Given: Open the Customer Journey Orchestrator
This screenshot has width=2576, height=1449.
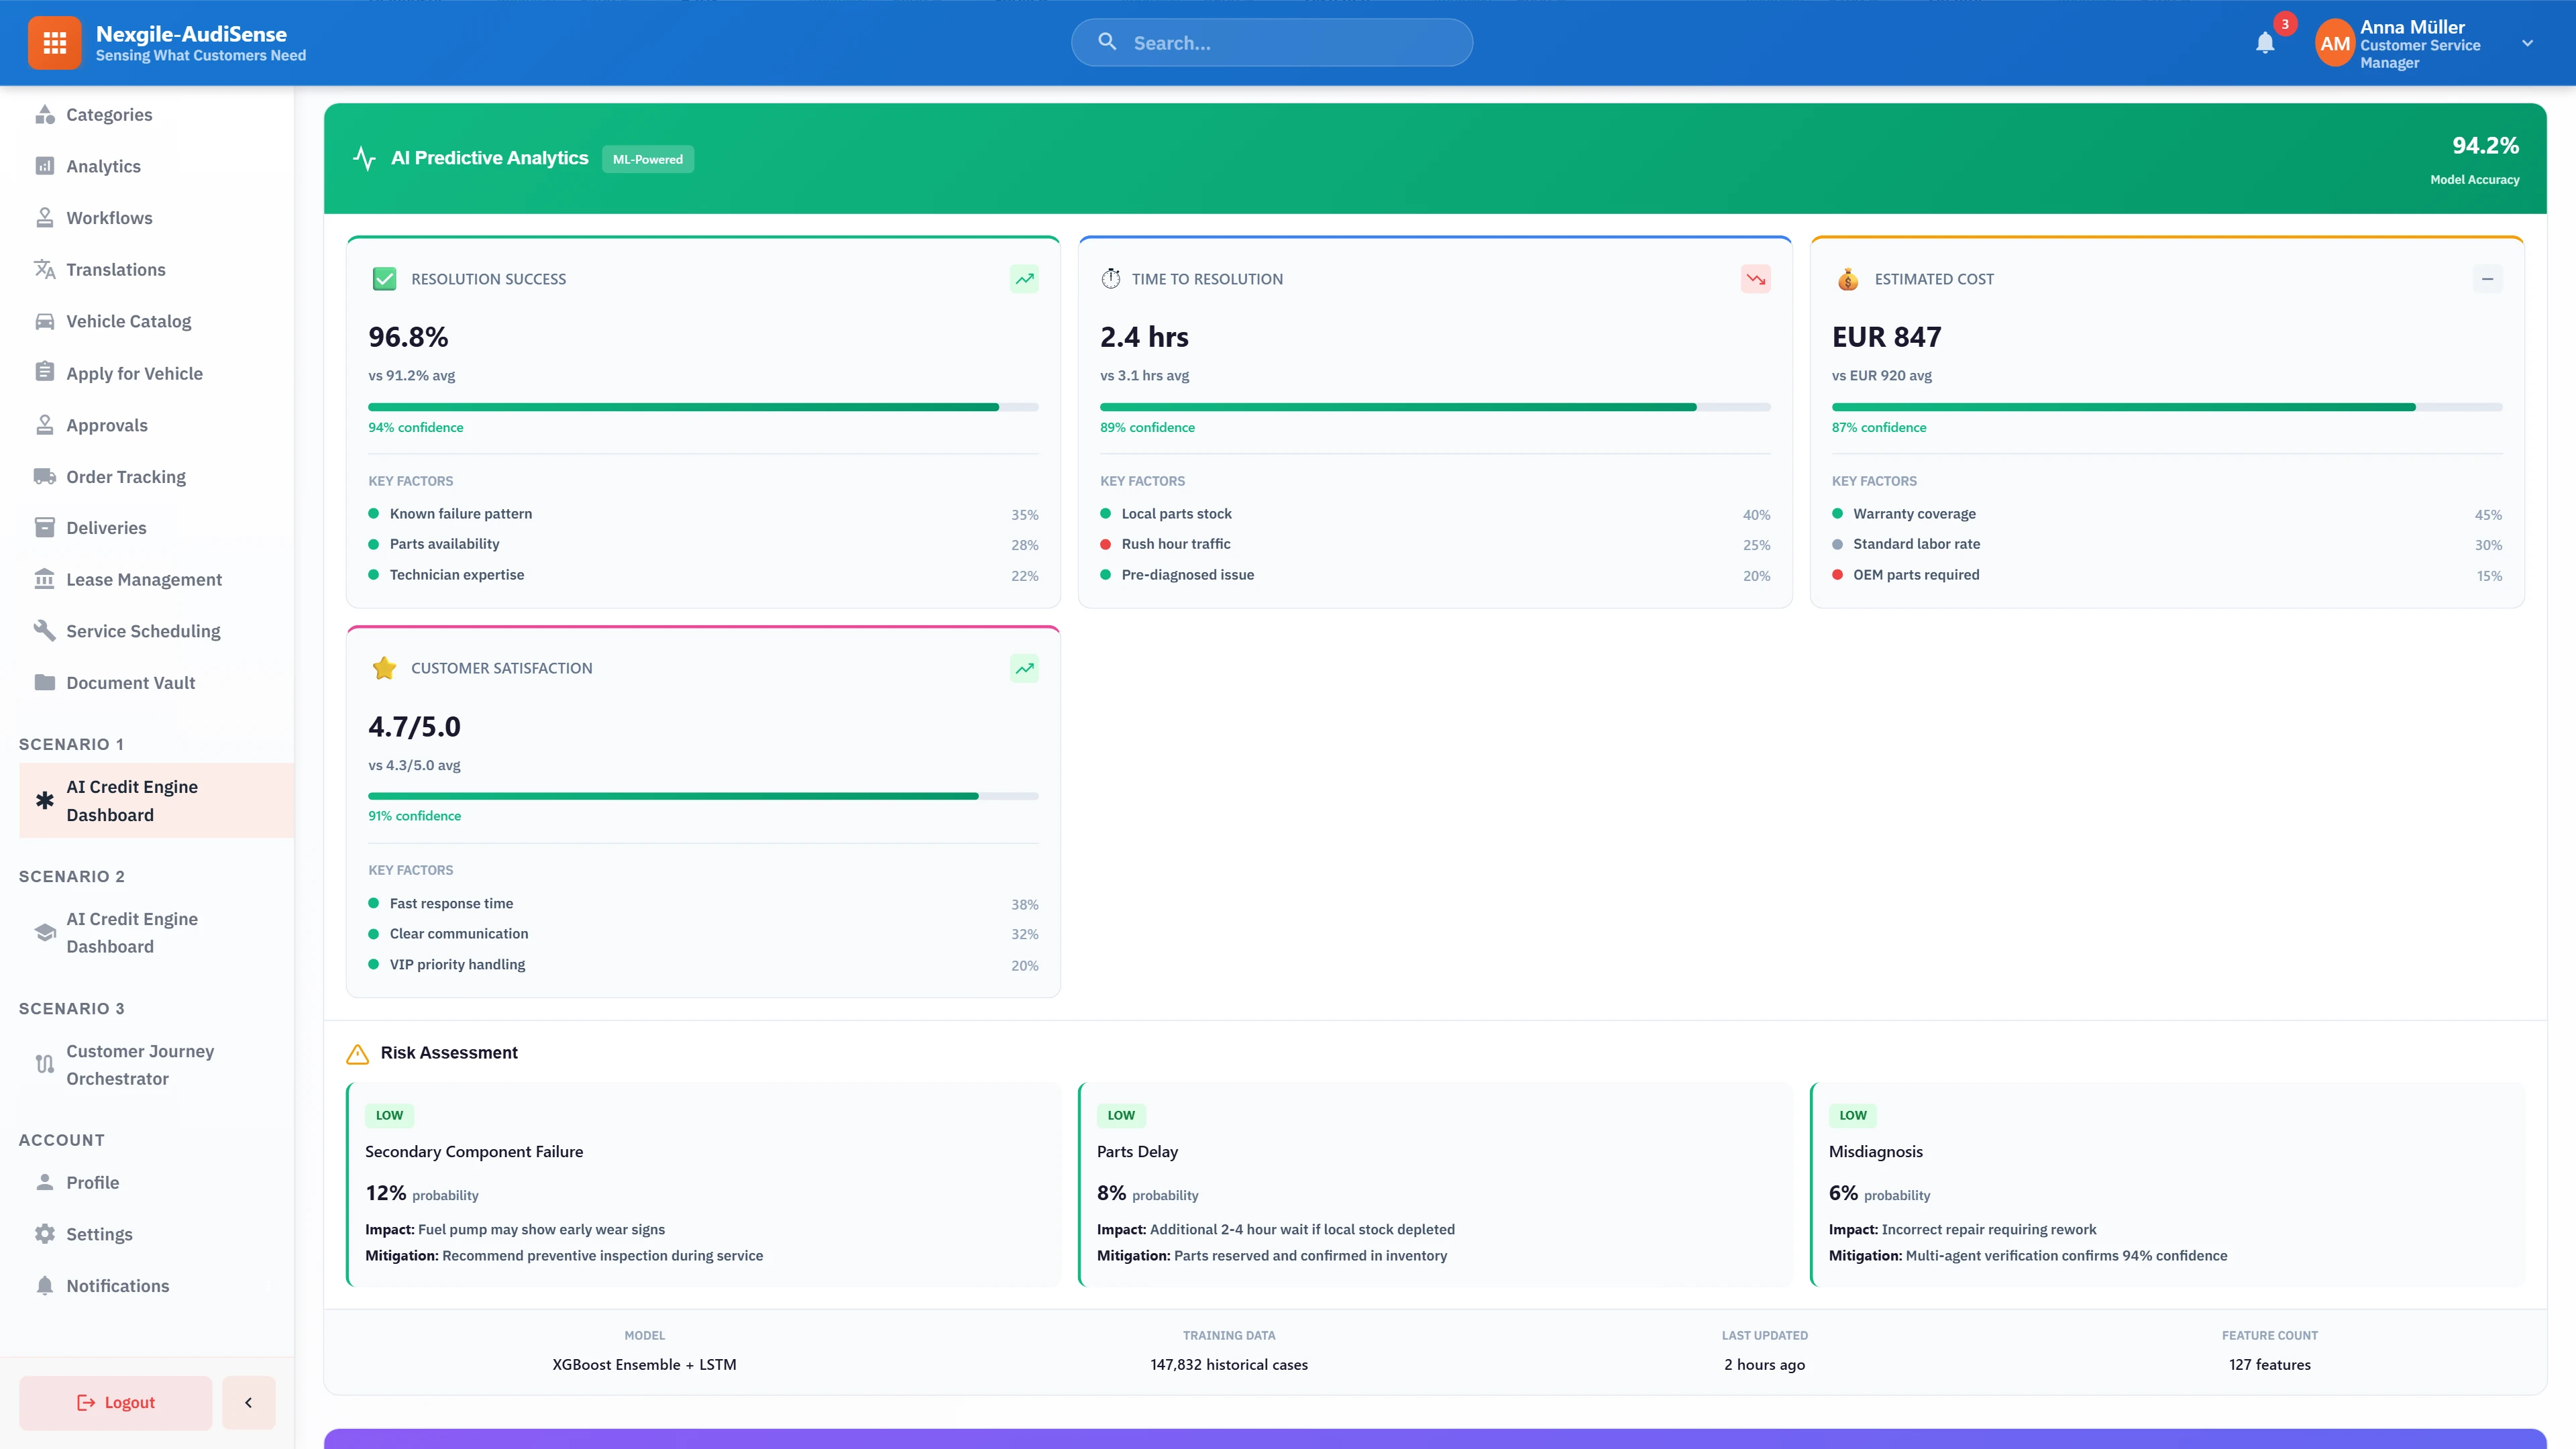Looking at the screenshot, I should coord(140,1064).
